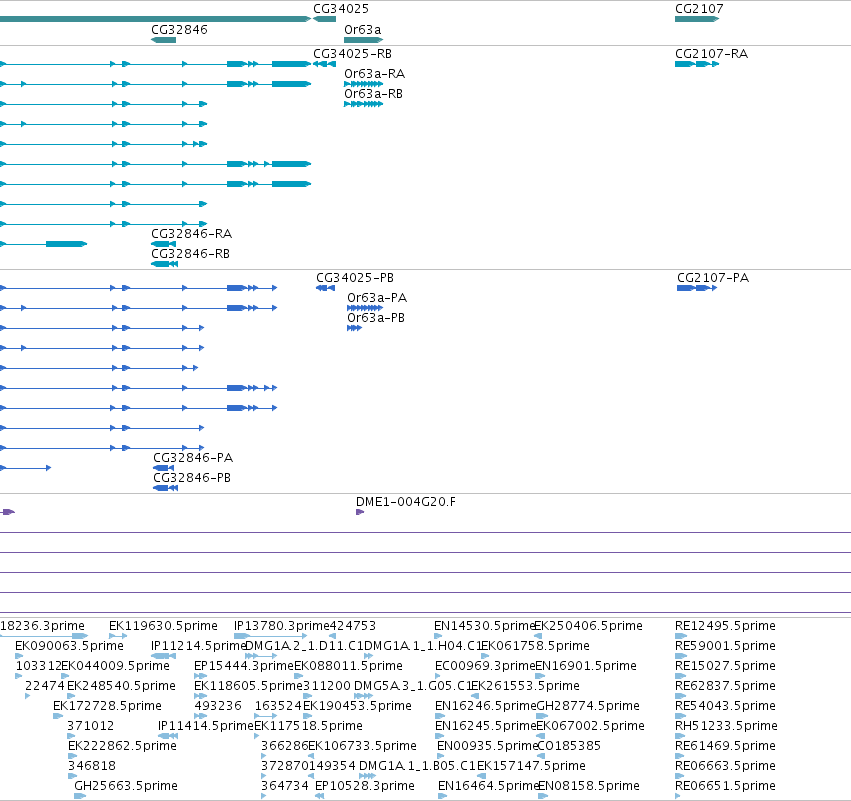Select the Or63a-RA transcript label
Screen dimensions: 851x801
pyautogui.click(x=374, y=74)
